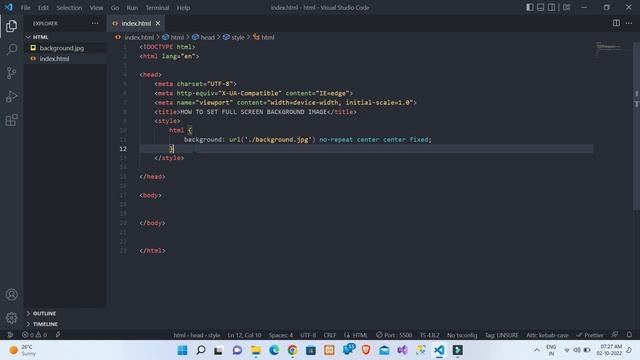The width and height of the screenshot is (640, 360).
Task: Open taskbar Search magnifier icon
Action: [x=201, y=350]
